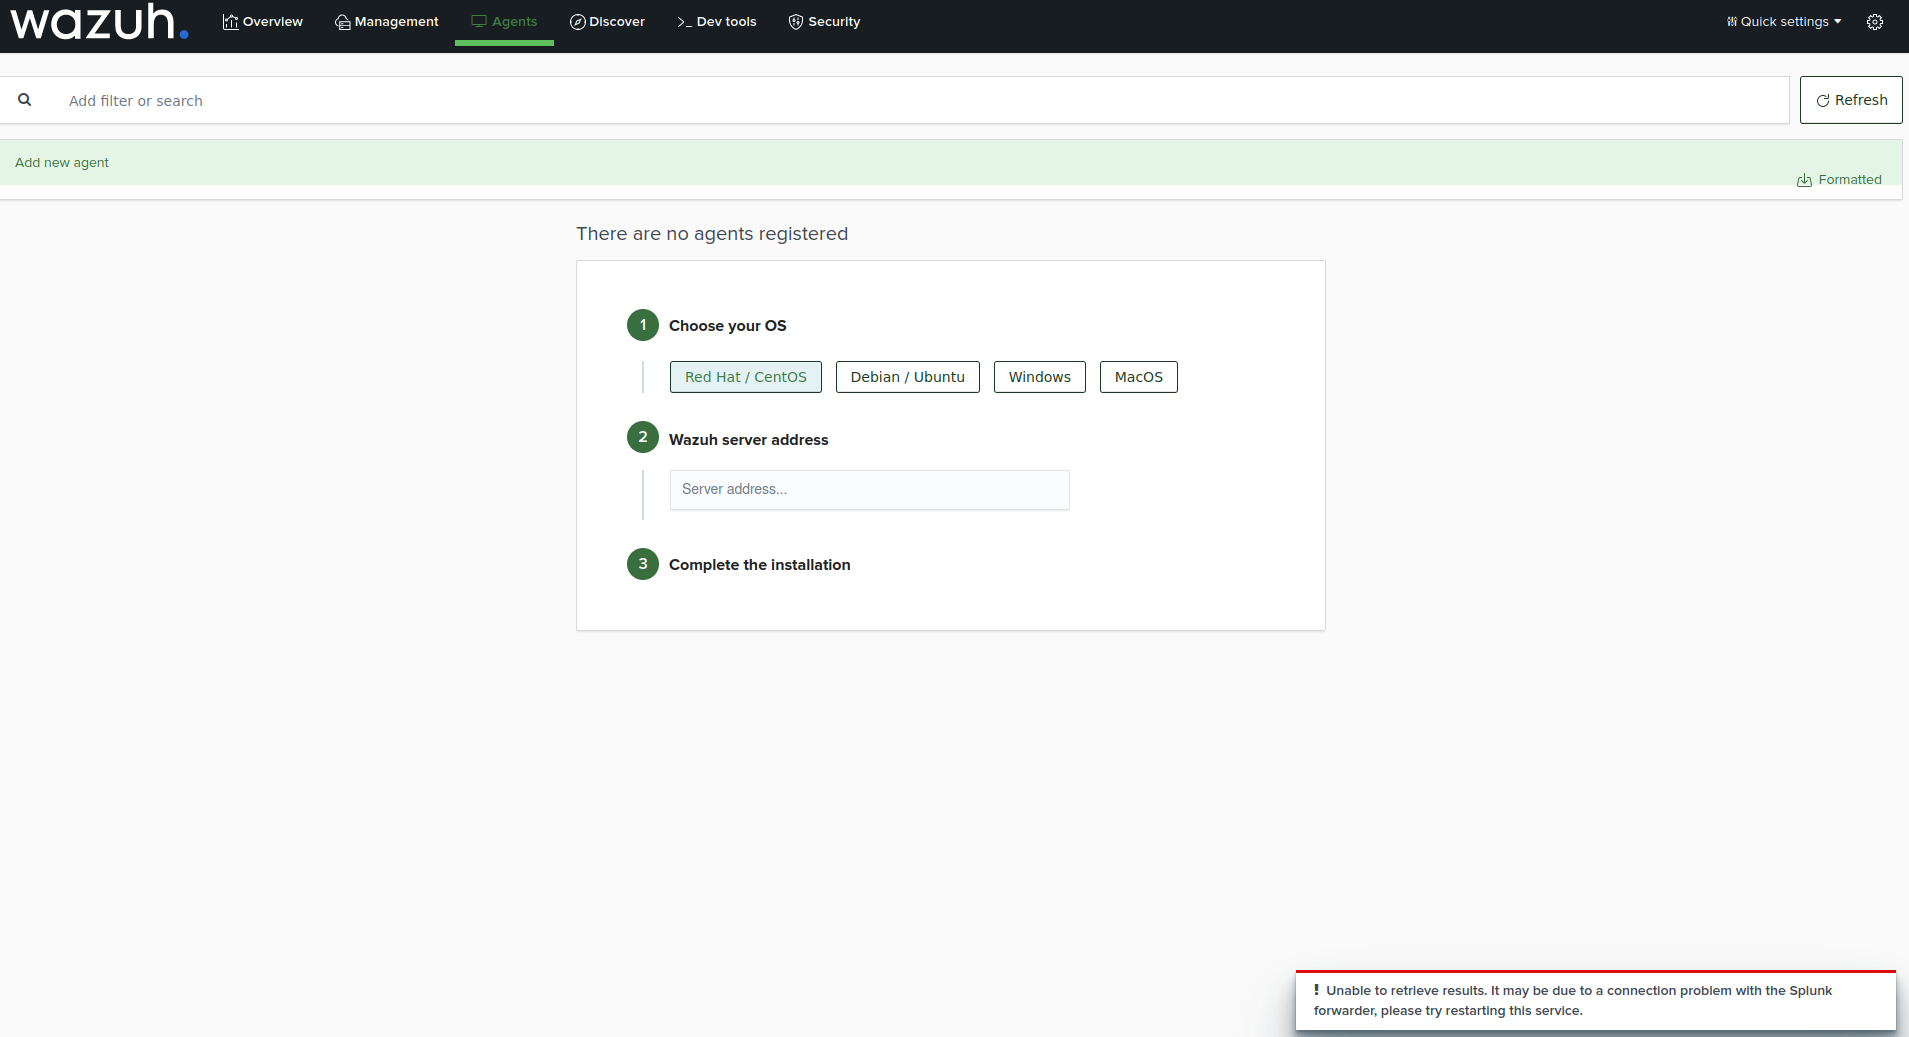Open Security with its shield icon

tap(795, 21)
